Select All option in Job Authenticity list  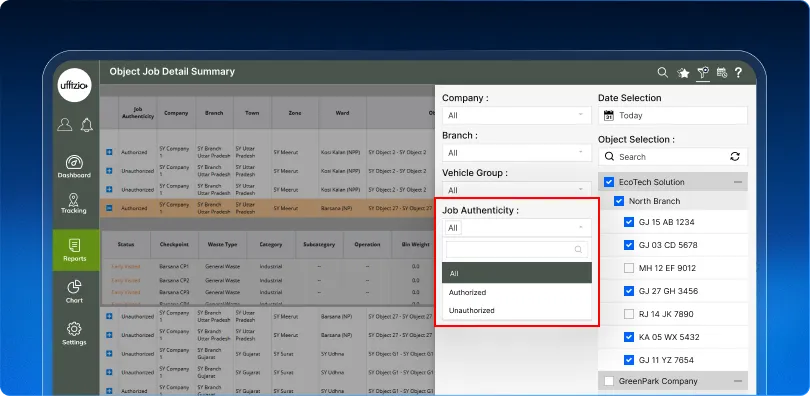517,273
